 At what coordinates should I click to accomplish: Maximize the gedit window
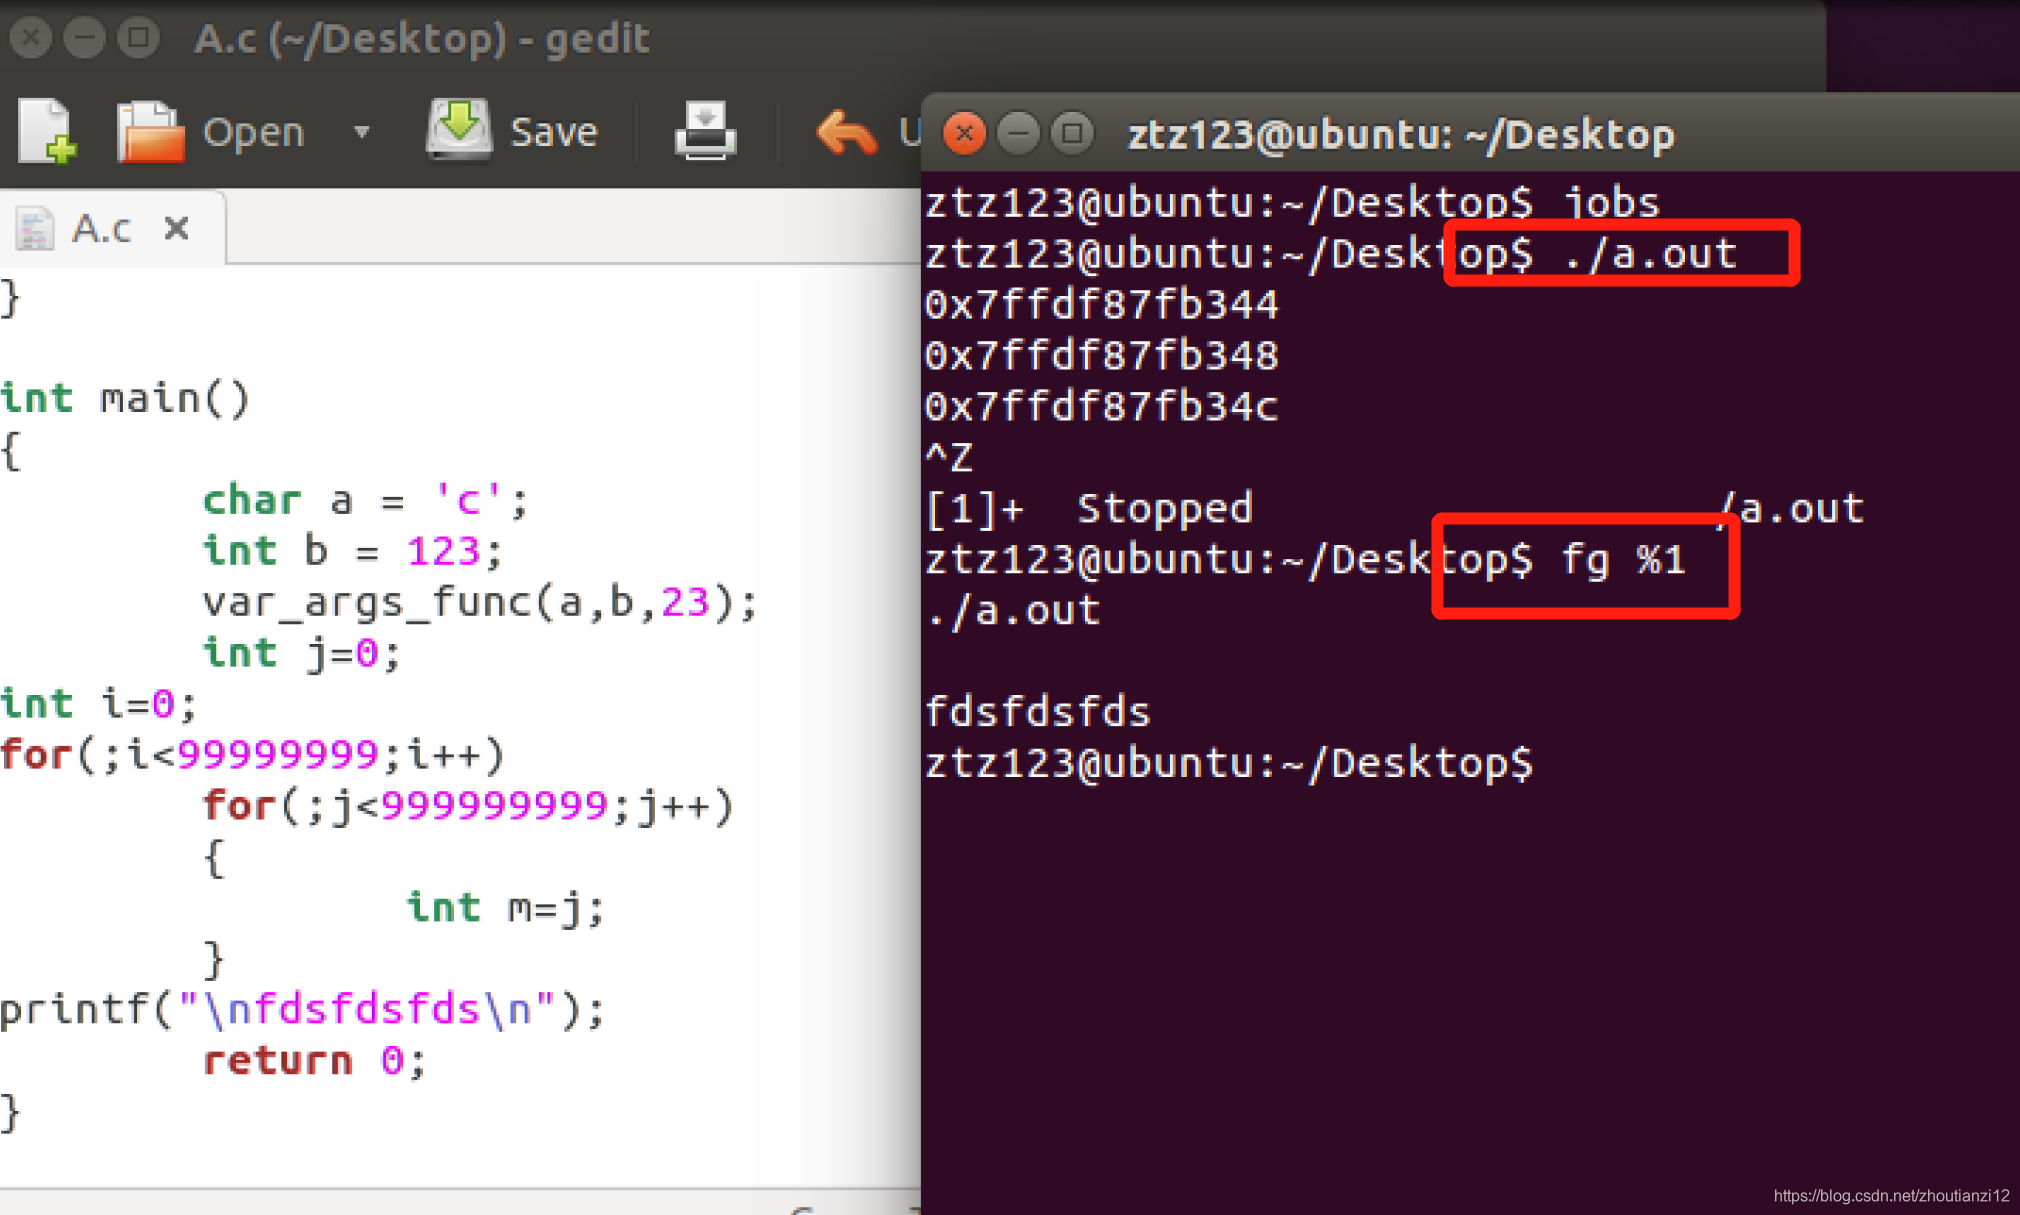click(138, 38)
